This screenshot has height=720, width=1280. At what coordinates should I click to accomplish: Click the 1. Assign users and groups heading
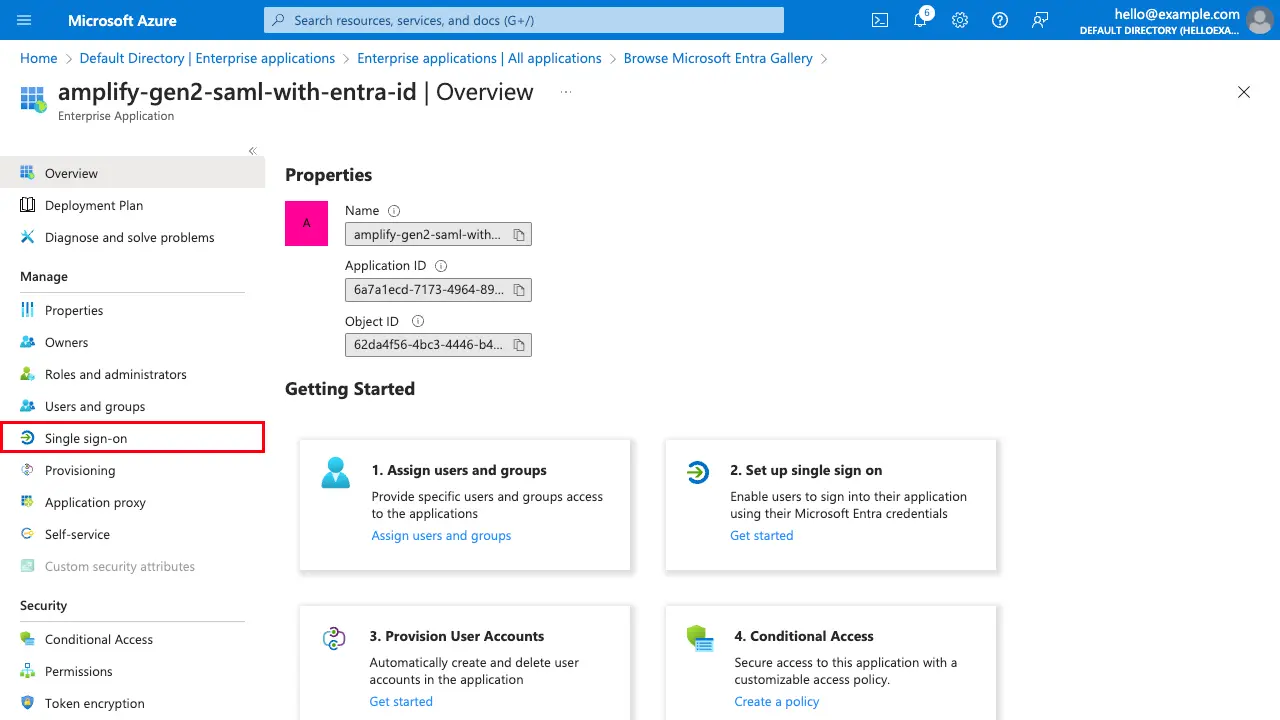tap(459, 470)
